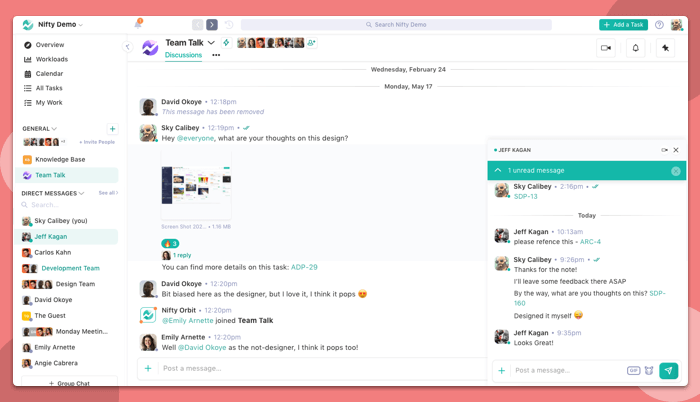Go back with the left arrow button
This screenshot has width=700, height=402.
click(197, 25)
